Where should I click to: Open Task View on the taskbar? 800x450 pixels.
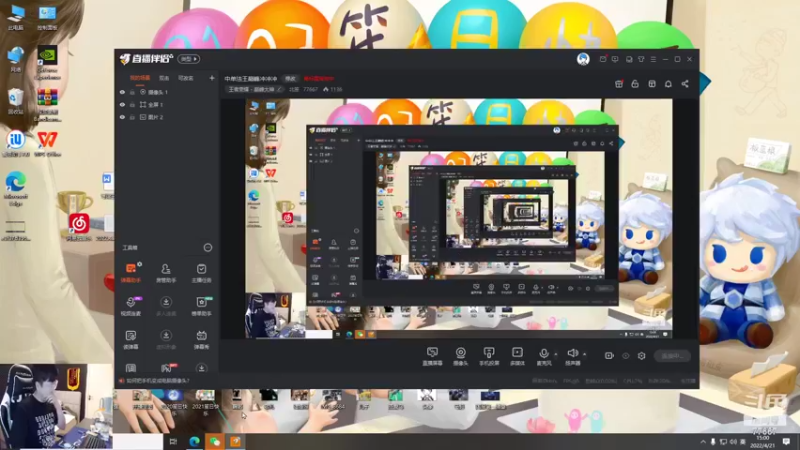coord(173,441)
